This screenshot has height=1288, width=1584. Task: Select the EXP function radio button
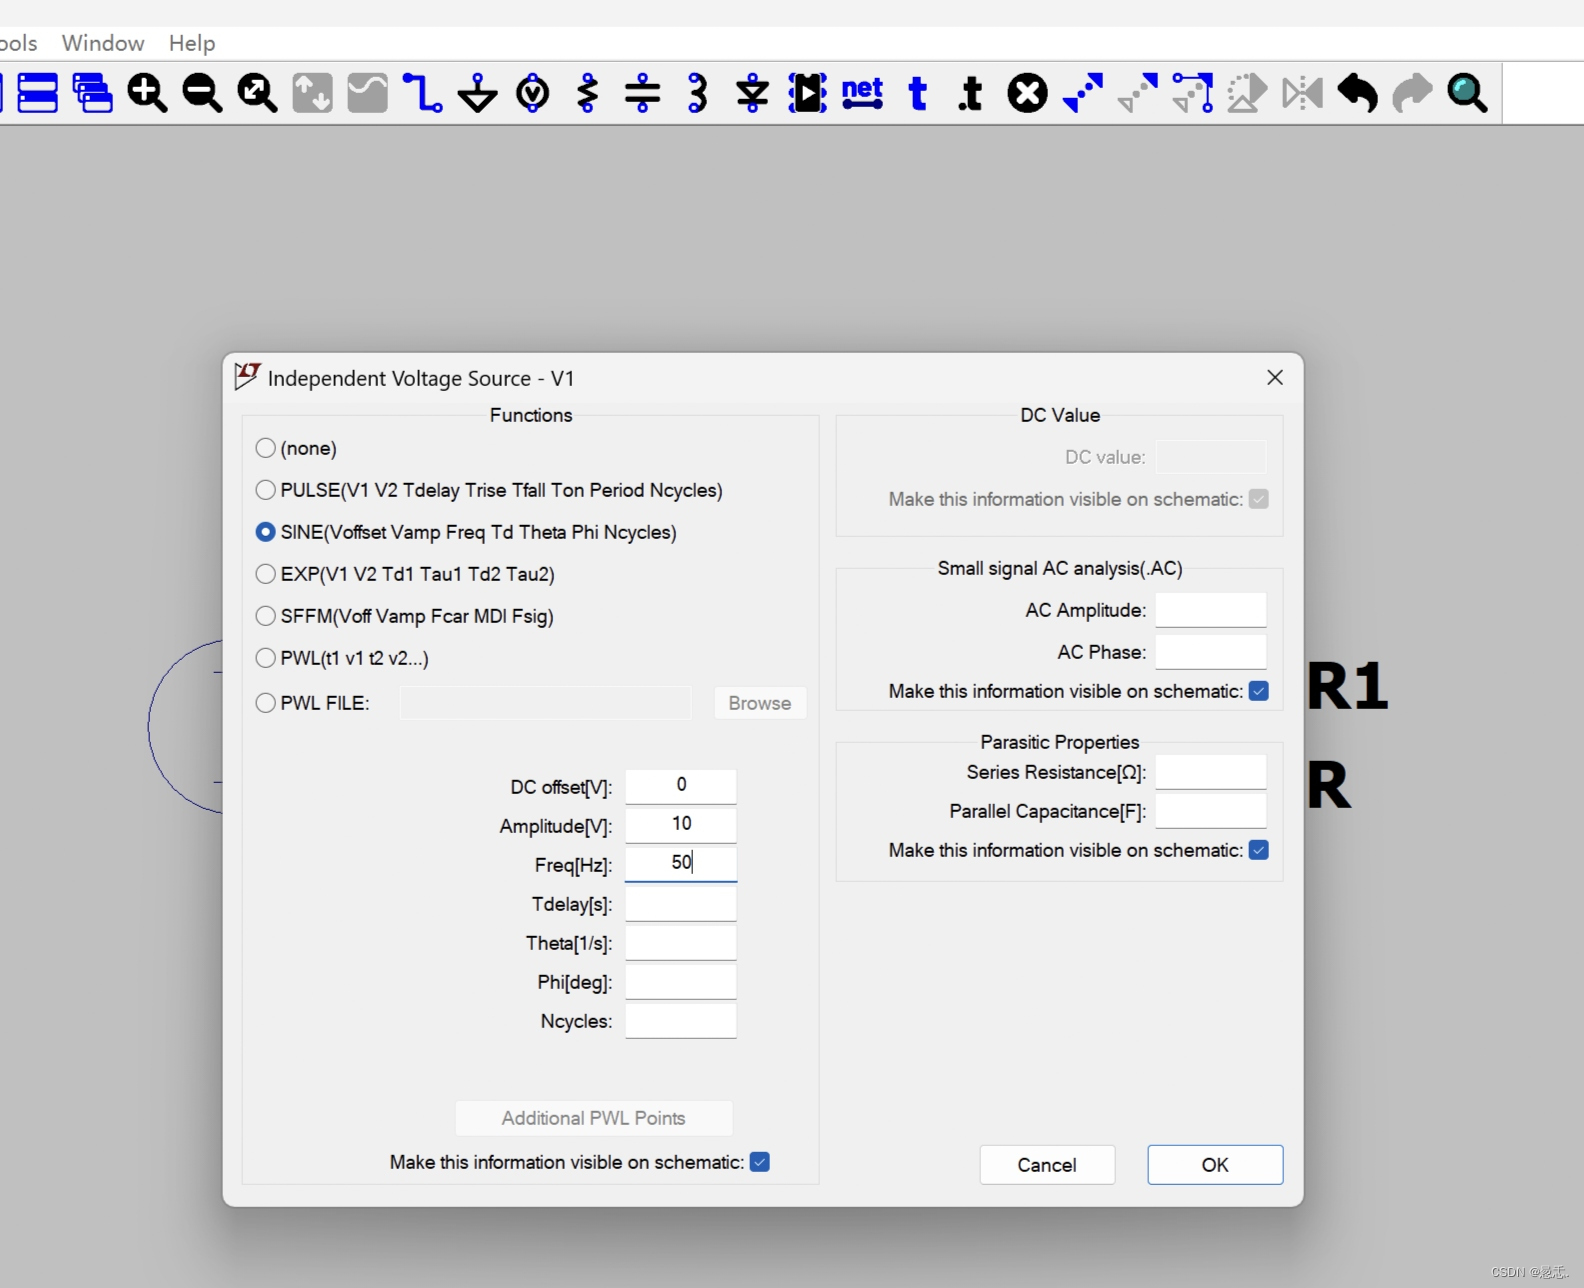click(x=265, y=574)
